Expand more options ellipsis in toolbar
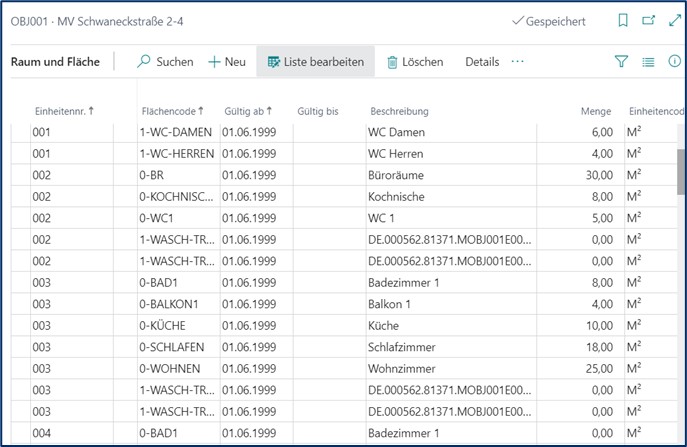This screenshot has width=687, height=447. [x=517, y=62]
